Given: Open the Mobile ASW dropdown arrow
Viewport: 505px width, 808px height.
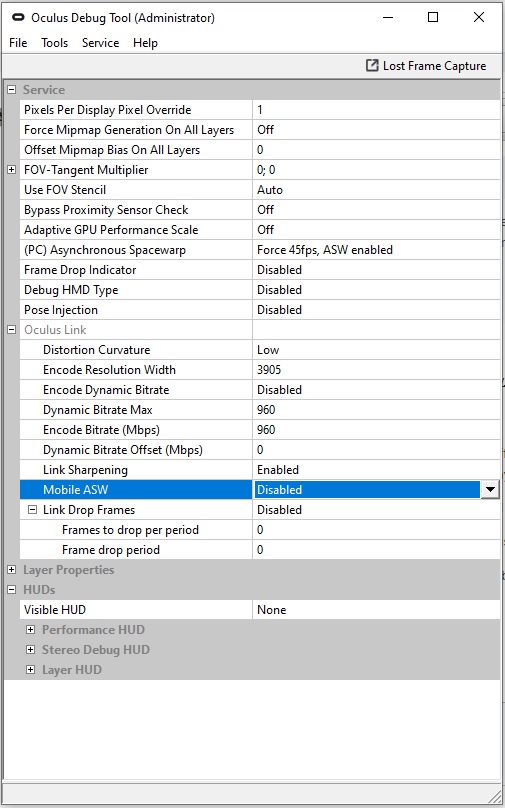Looking at the screenshot, I should 490,490.
